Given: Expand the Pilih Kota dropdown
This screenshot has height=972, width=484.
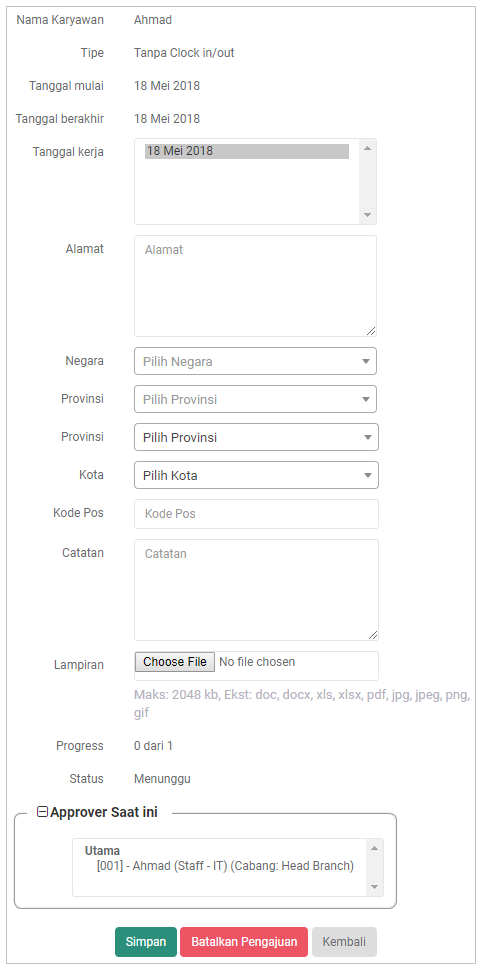Looking at the screenshot, I should pos(257,475).
